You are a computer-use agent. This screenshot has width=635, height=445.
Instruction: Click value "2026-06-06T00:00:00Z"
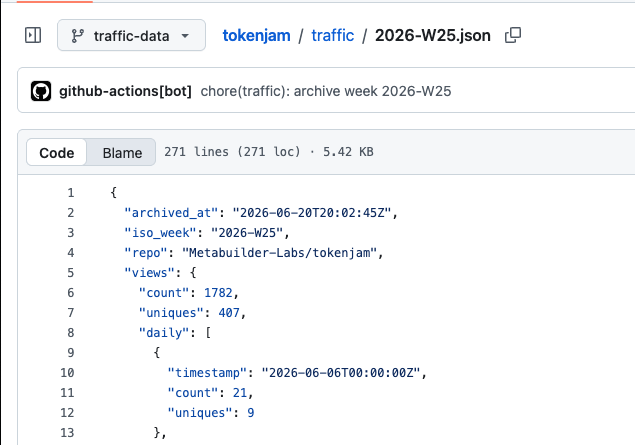coord(341,373)
